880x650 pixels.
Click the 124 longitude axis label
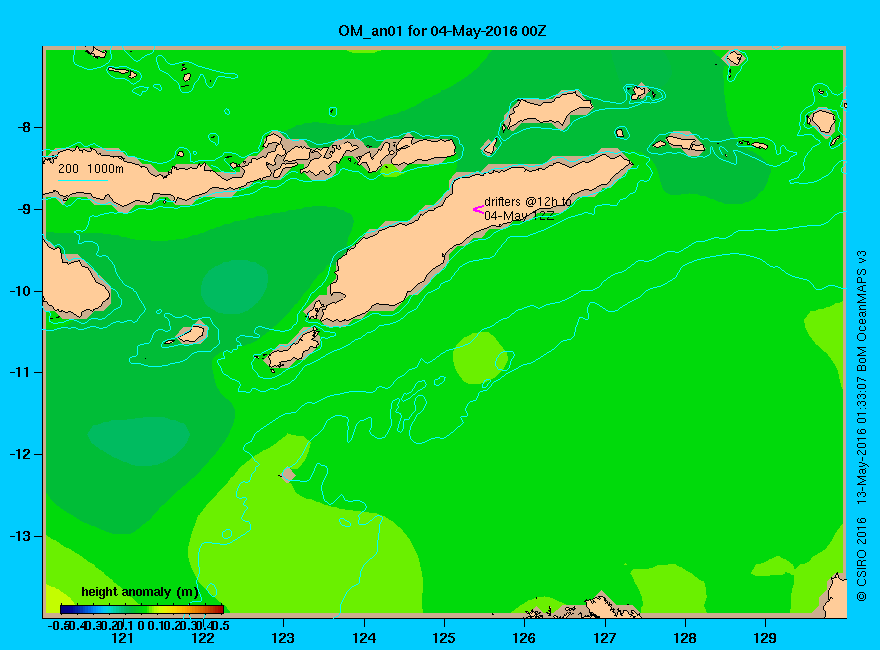pos(364,638)
